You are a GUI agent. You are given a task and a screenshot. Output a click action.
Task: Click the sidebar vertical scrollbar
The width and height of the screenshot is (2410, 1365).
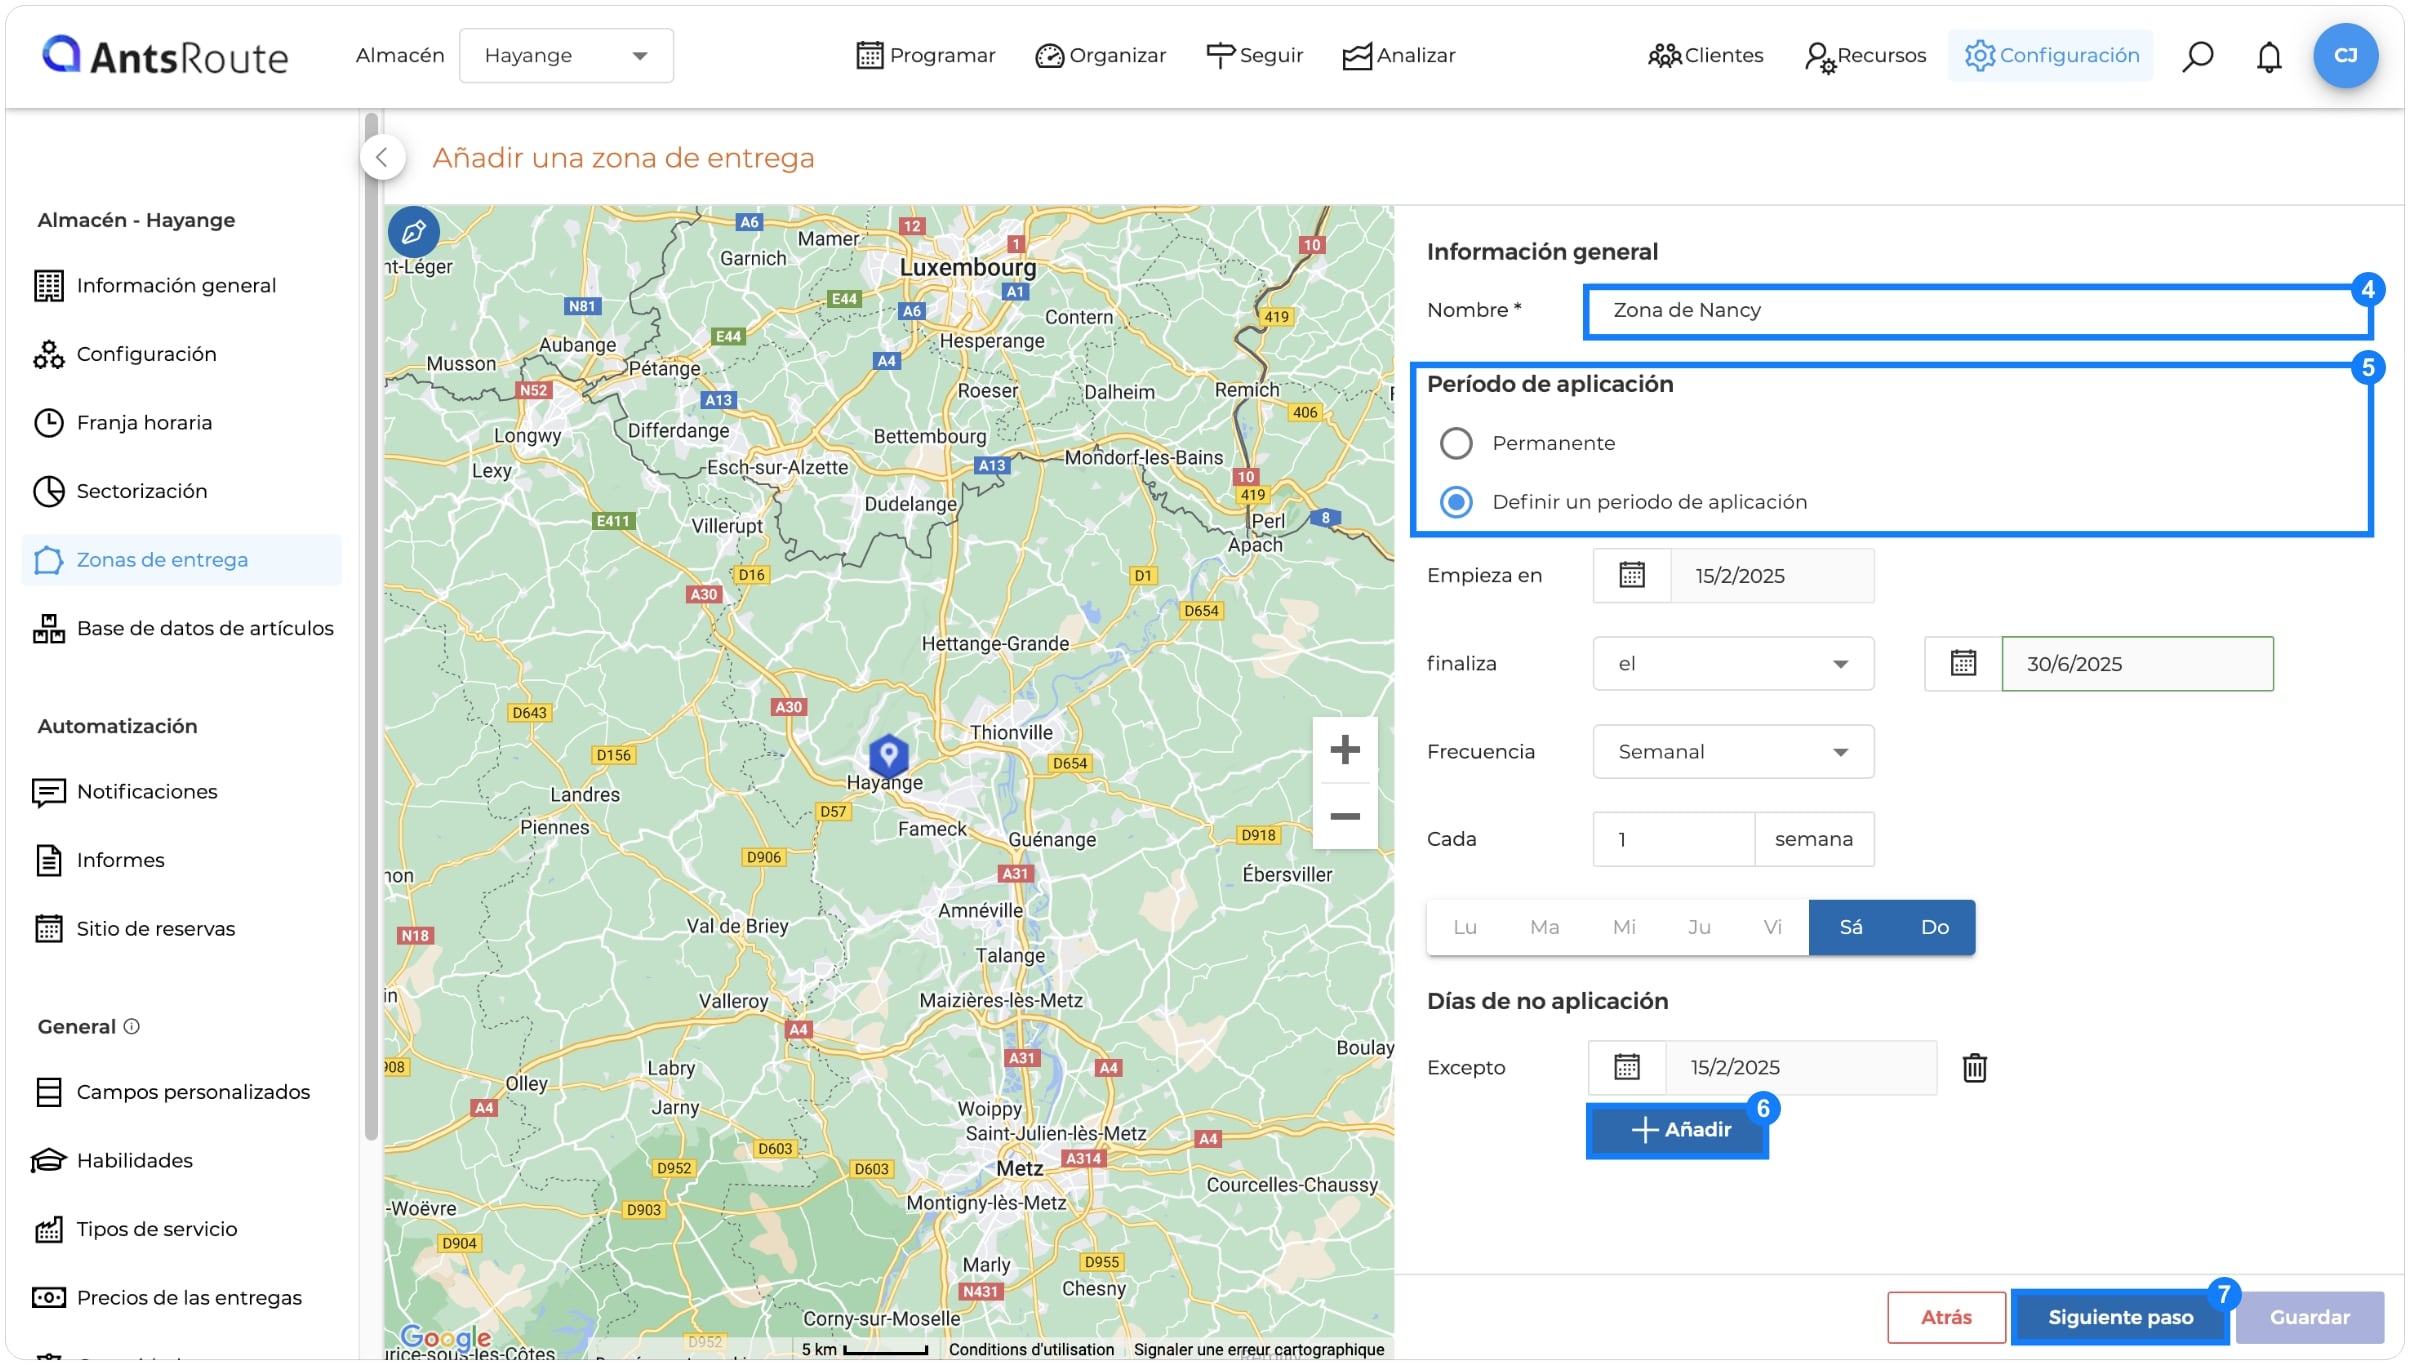pyautogui.click(x=372, y=626)
